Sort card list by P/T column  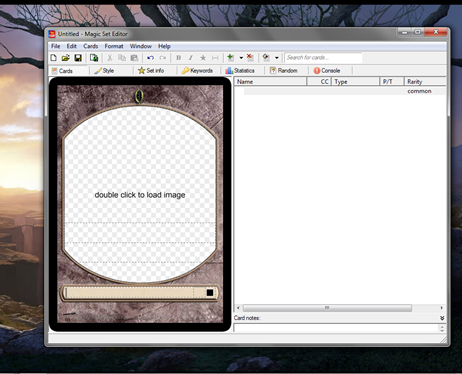(x=392, y=82)
